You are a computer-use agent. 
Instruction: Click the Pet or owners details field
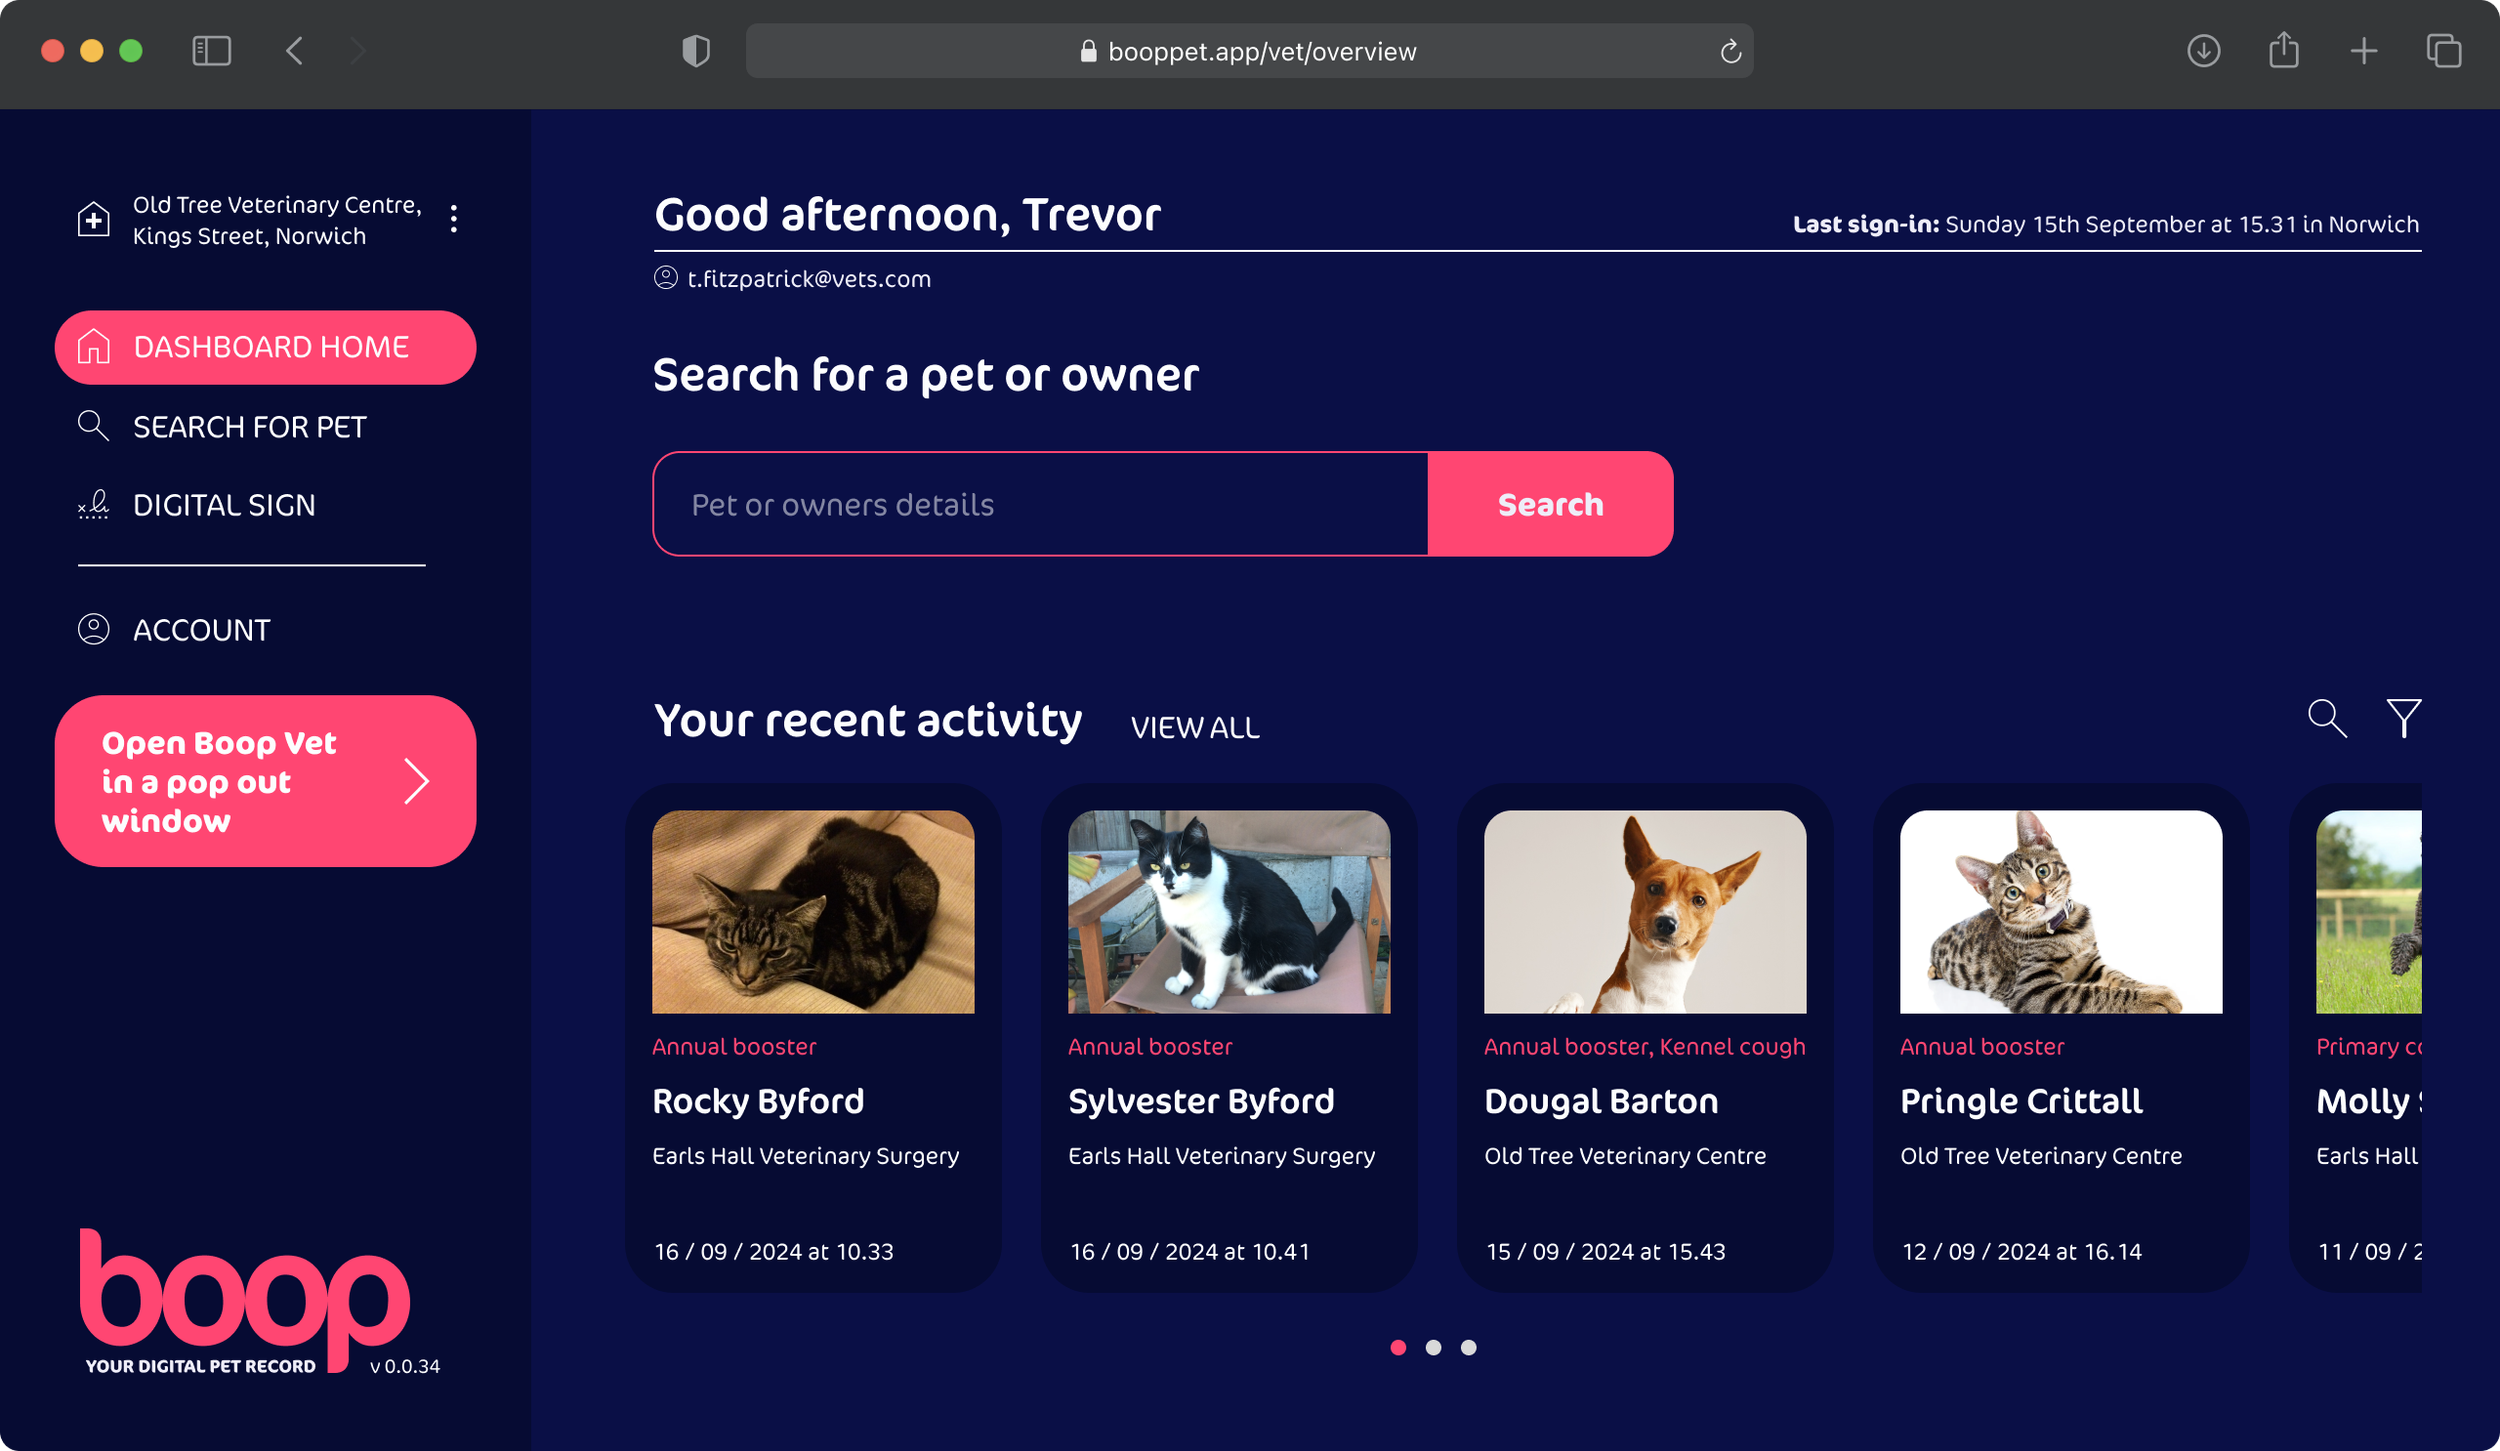point(1040,504)
